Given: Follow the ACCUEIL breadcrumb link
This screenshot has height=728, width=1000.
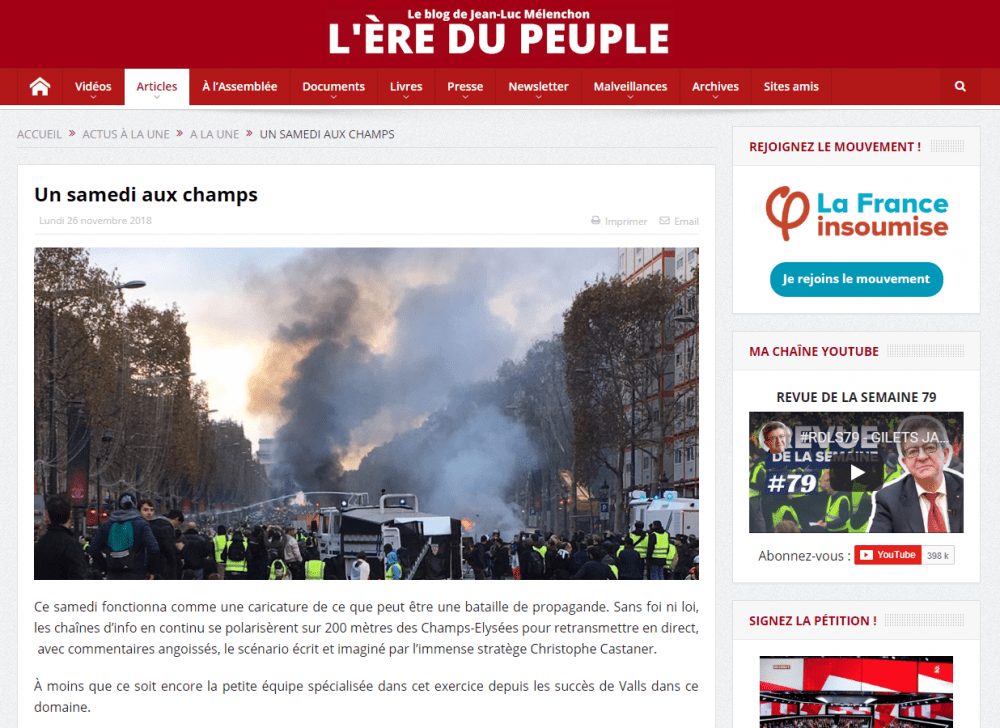Looking at the screenshot, I should [x=39, y=135].
